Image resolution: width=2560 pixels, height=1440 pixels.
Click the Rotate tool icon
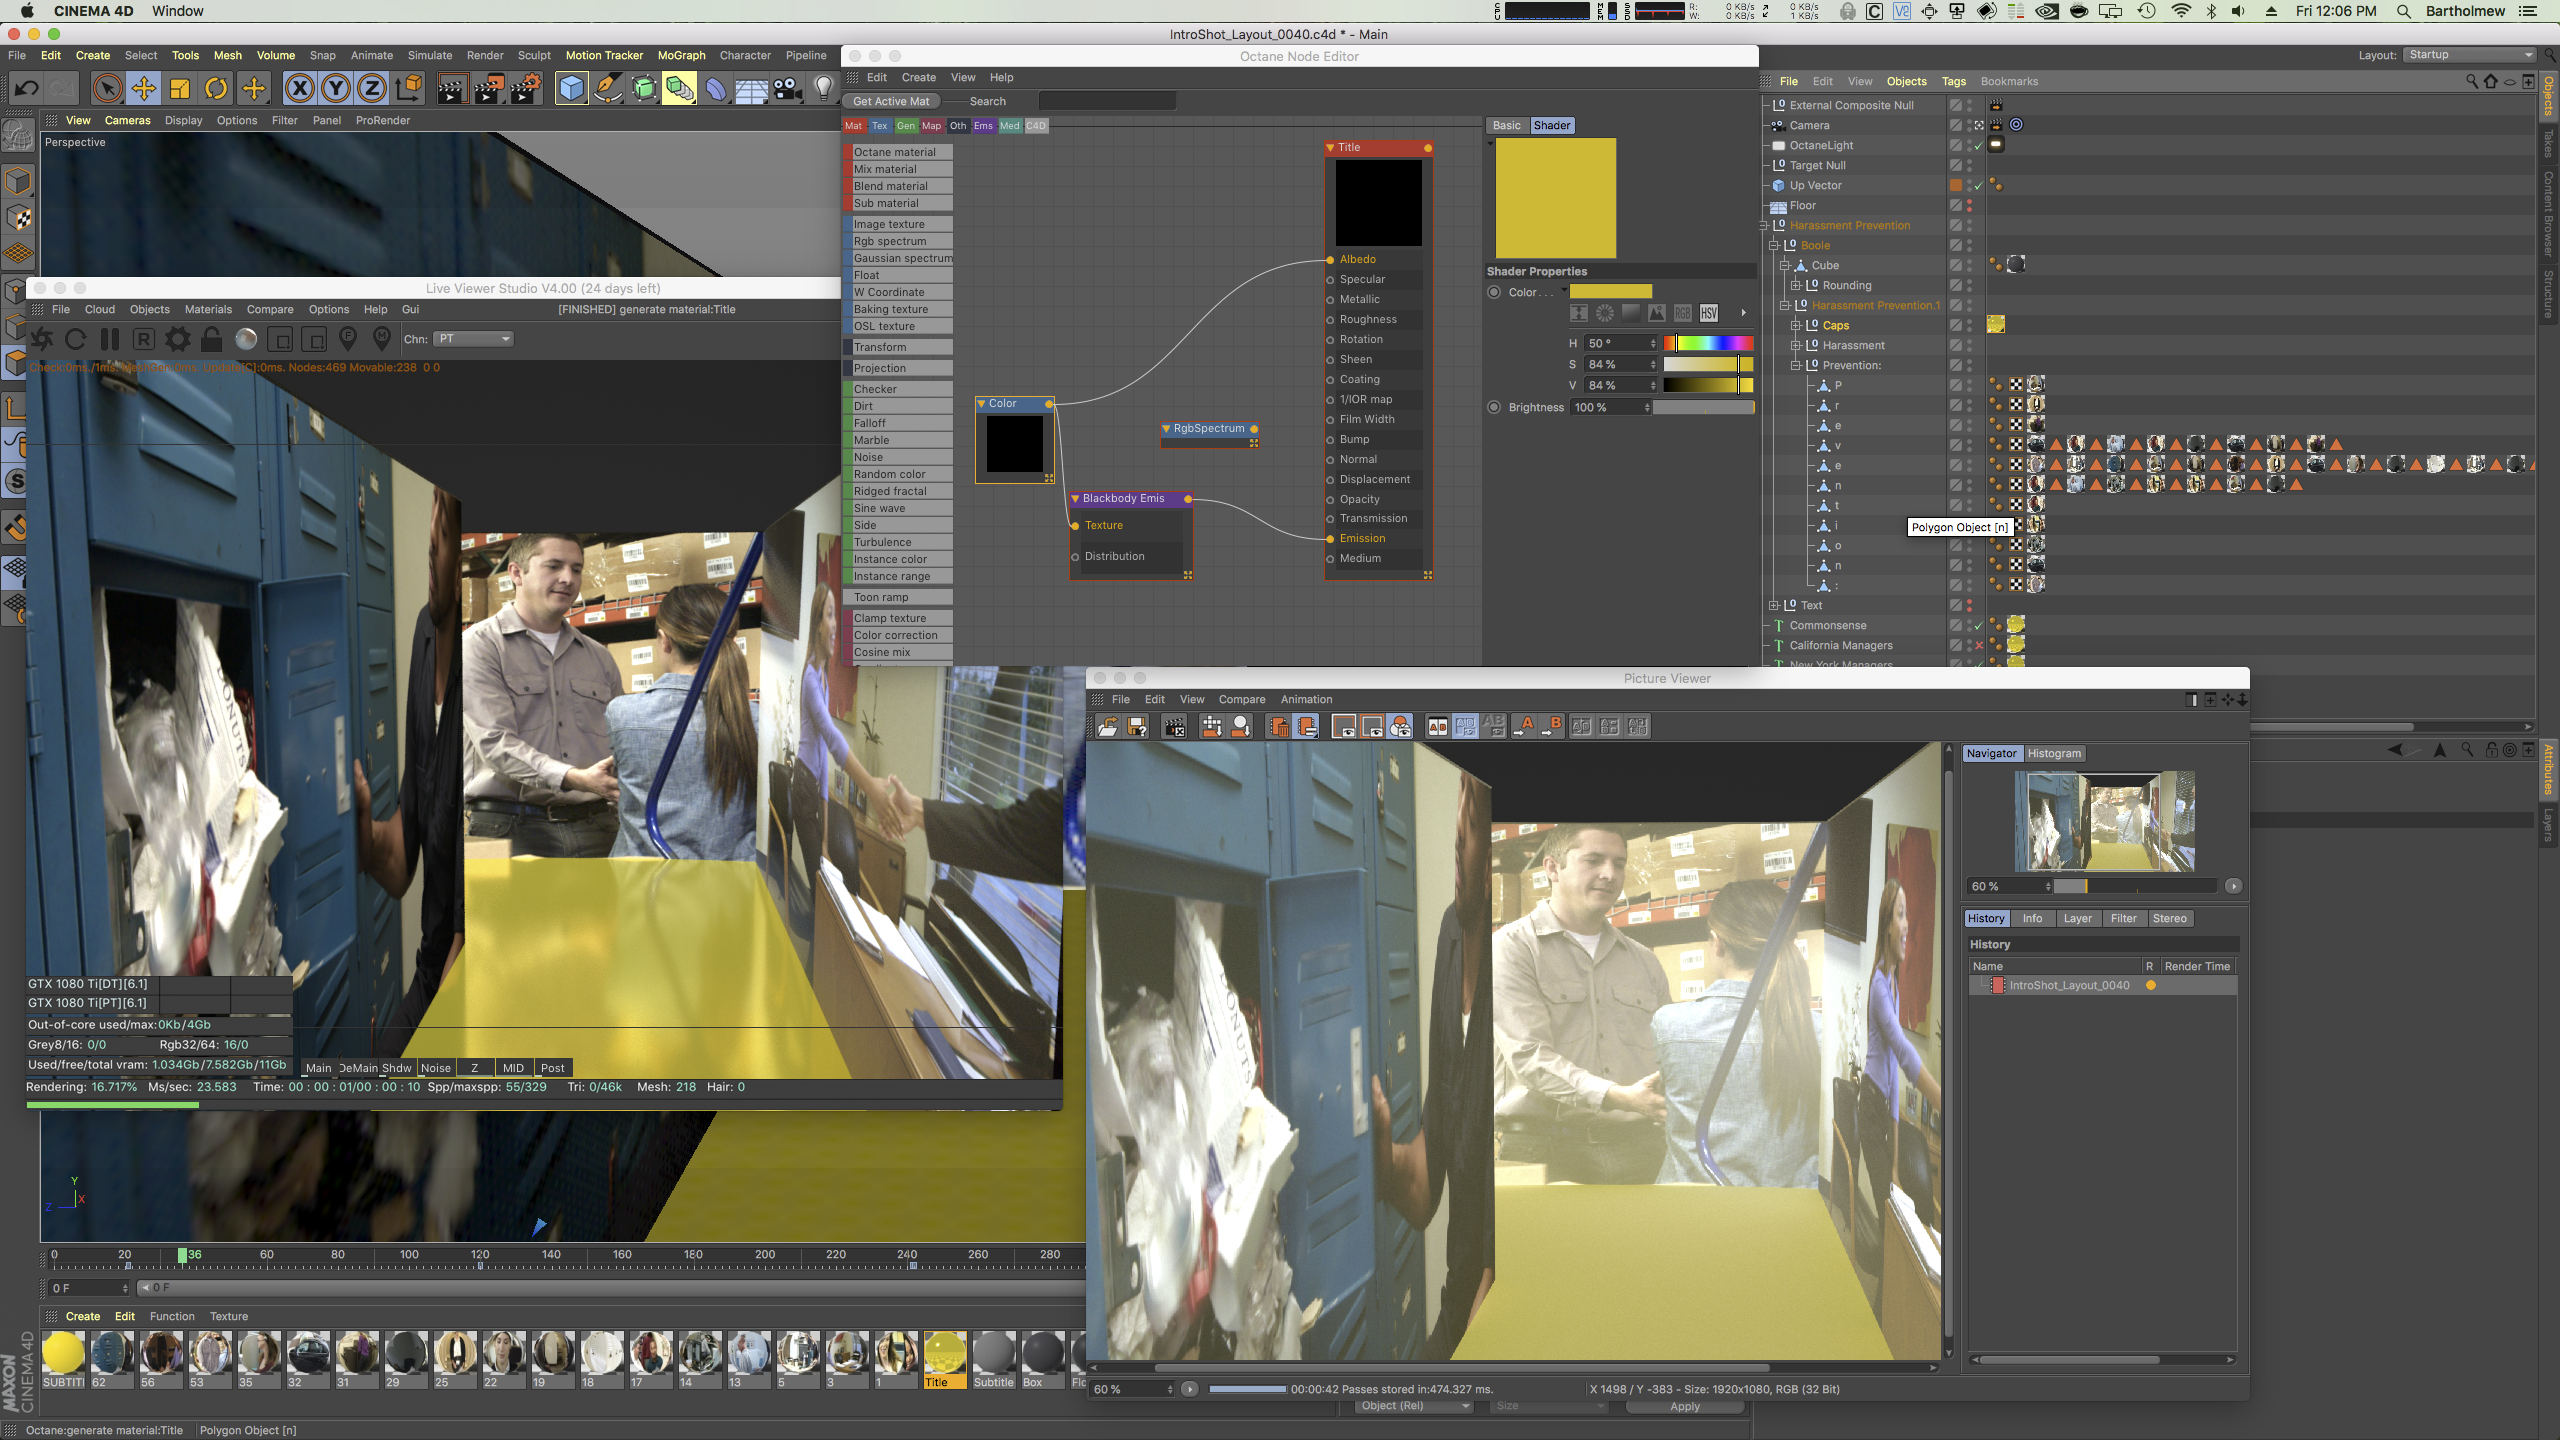coord(216,89)
